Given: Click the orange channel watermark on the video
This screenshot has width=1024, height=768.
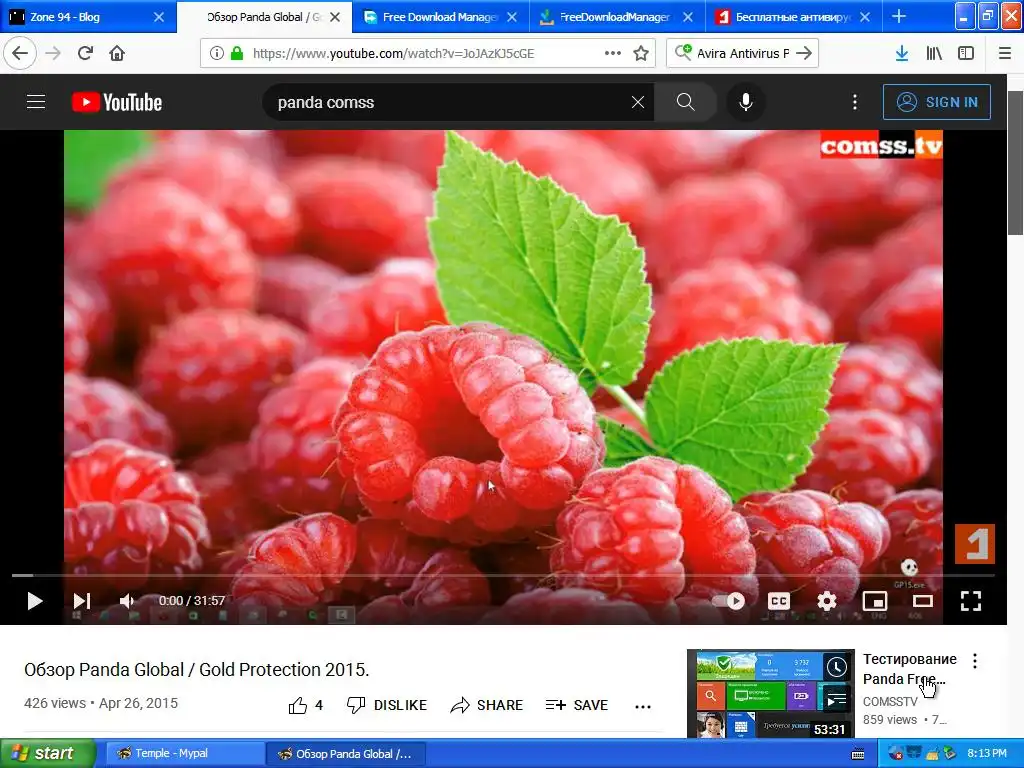Looking at the screenshot, I should pos(974,543).
